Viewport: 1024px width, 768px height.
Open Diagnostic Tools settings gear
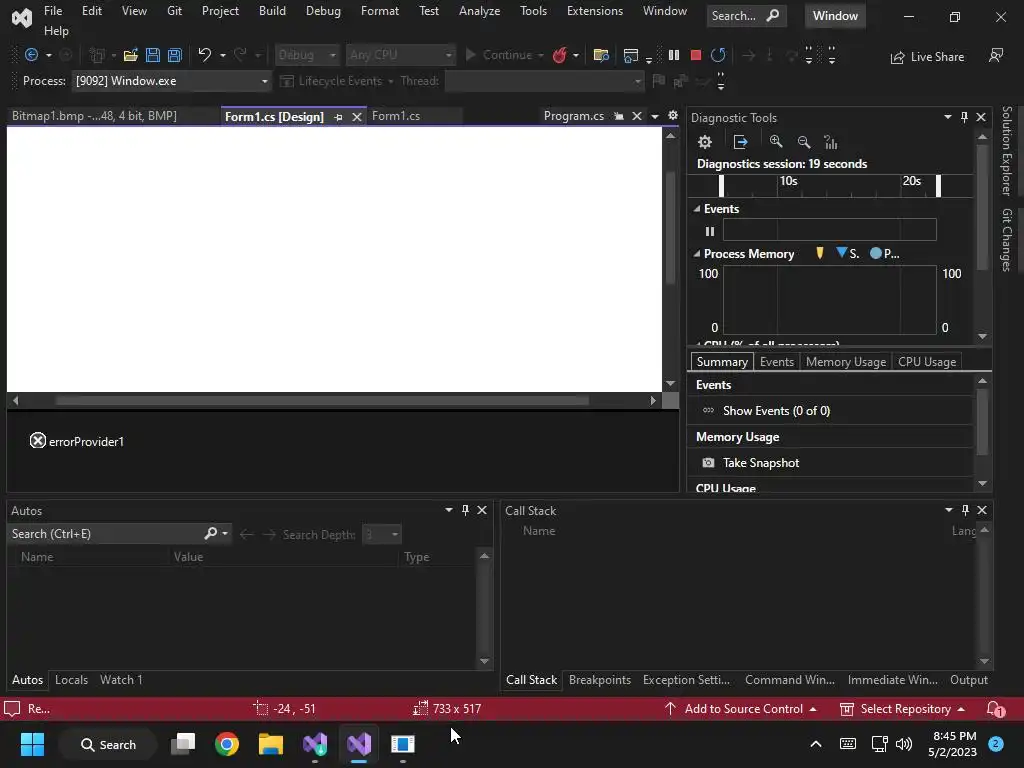click(x=705, y=142)
